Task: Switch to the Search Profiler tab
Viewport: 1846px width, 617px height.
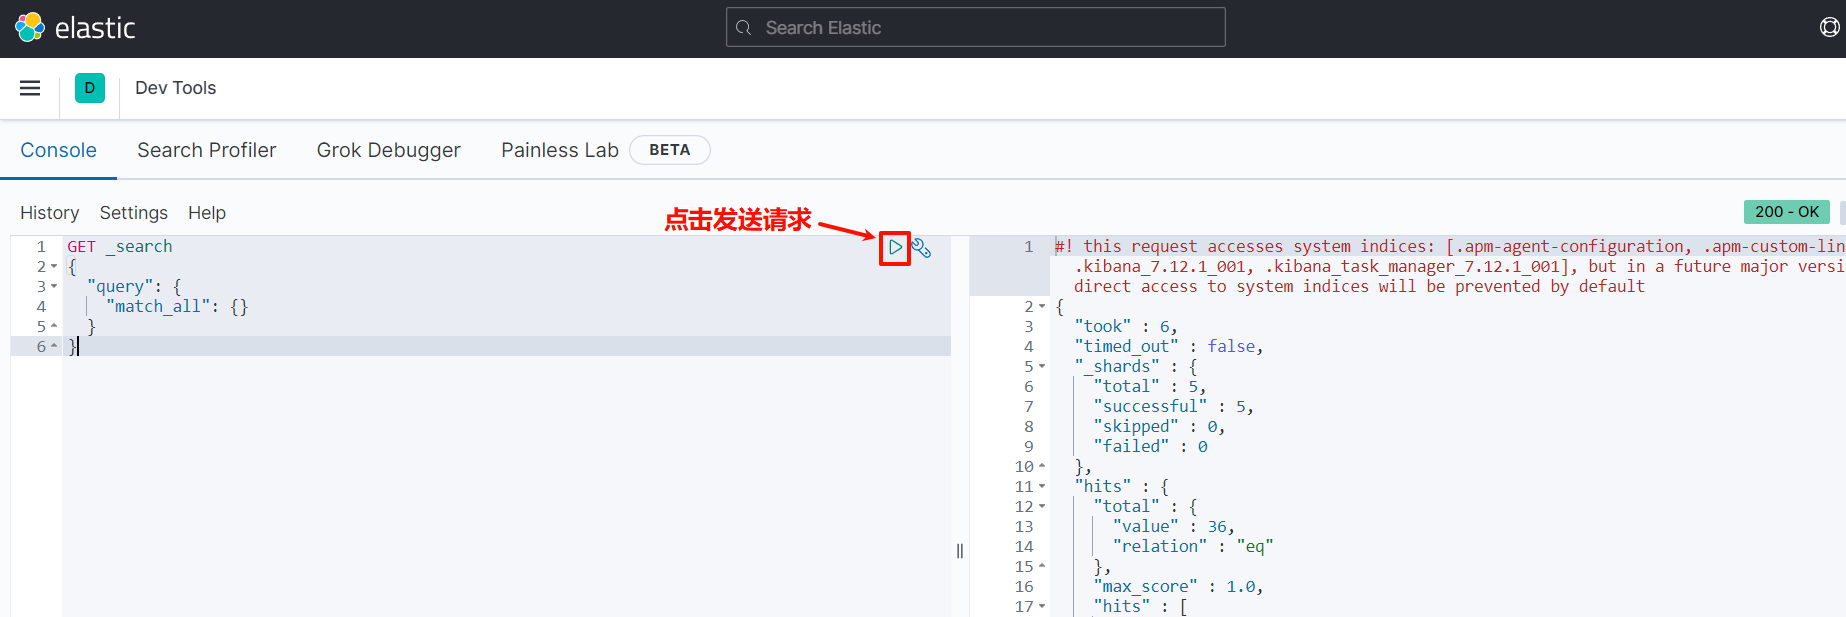Action: 207,150
